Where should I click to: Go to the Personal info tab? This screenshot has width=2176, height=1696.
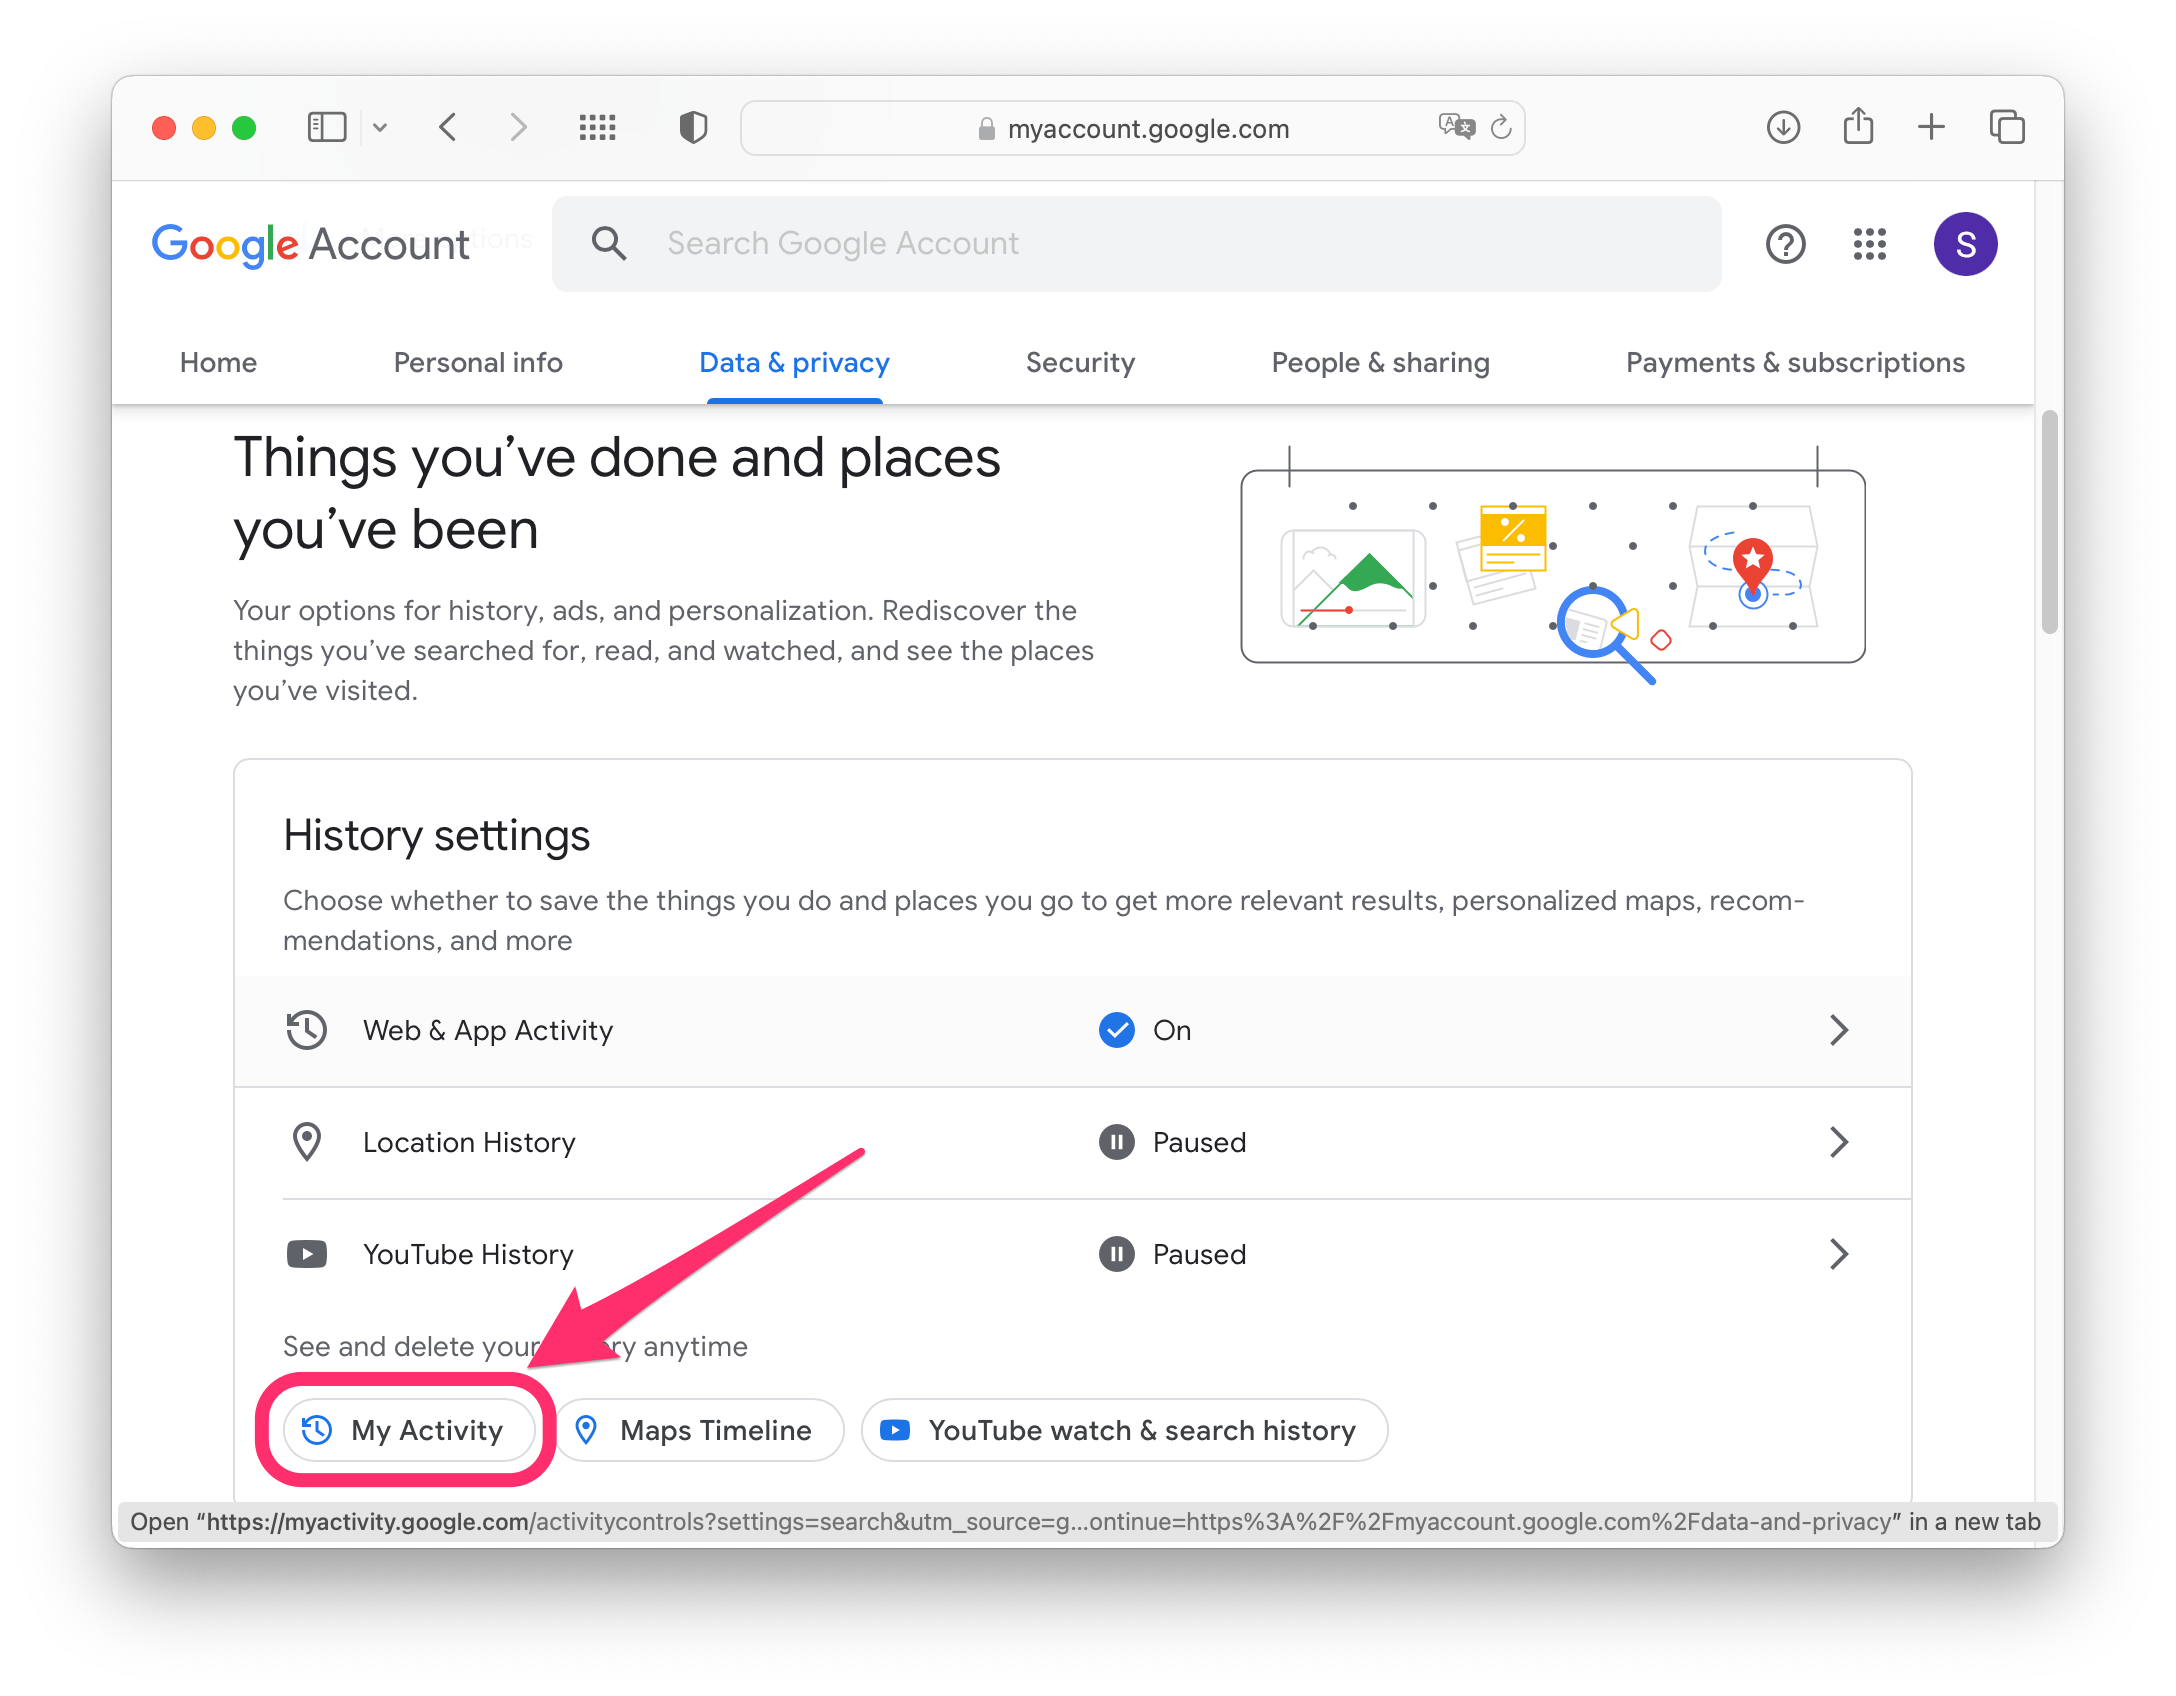pyautogui.click(x=478, y=363)
